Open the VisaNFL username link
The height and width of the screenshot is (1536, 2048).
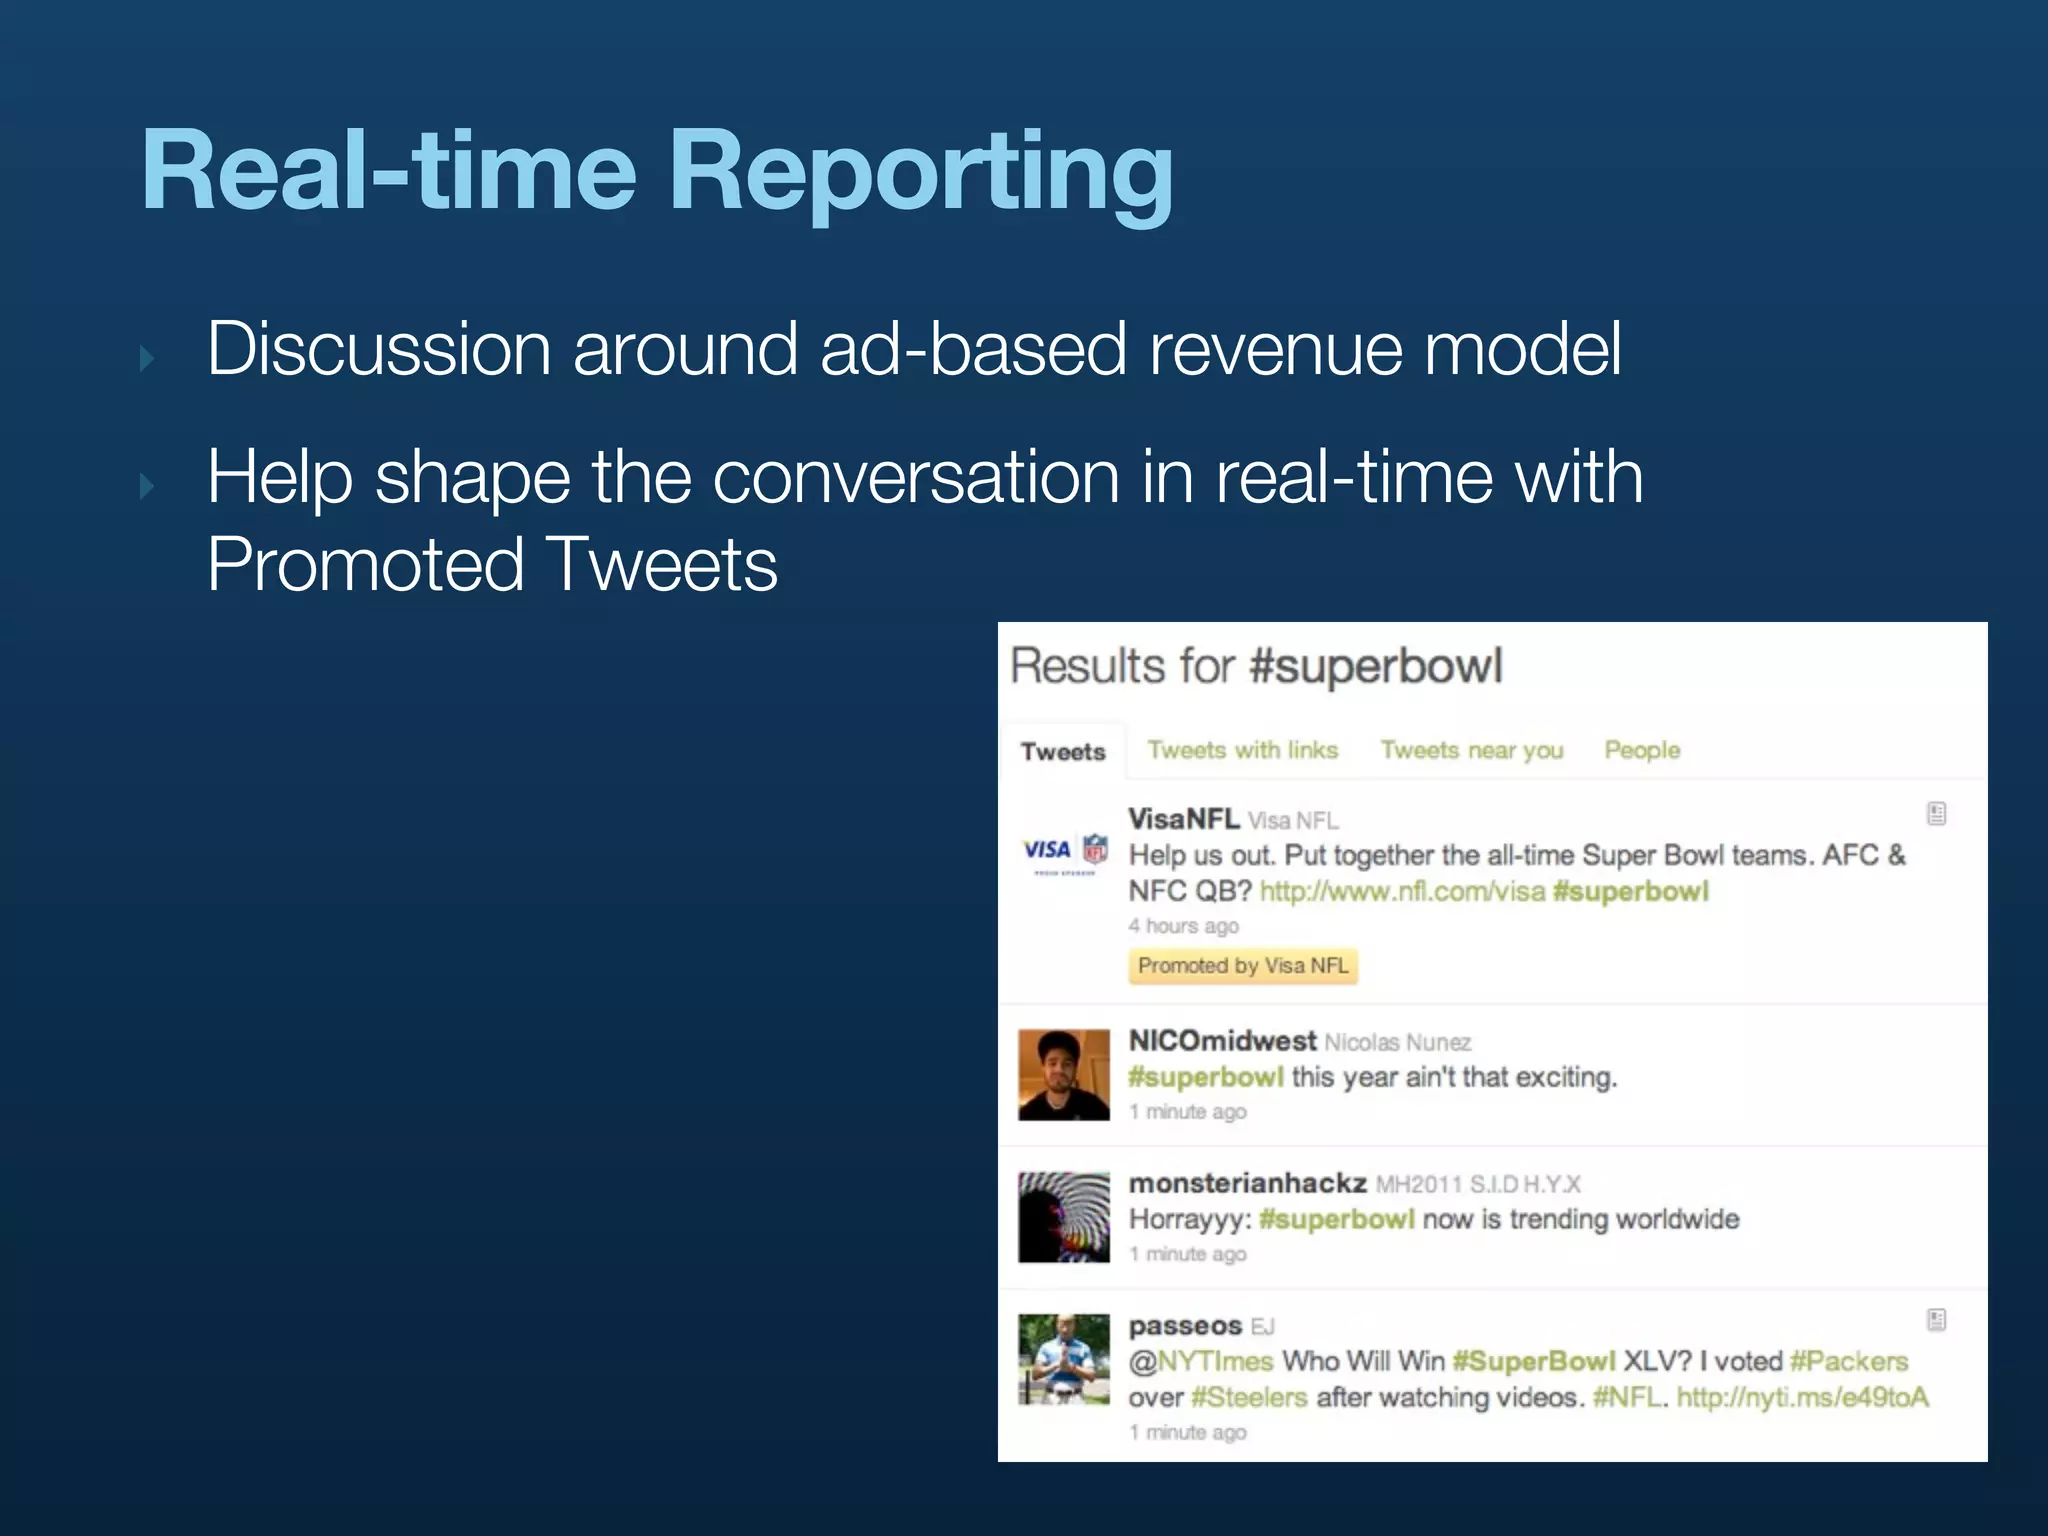[x=1184, y=819]
